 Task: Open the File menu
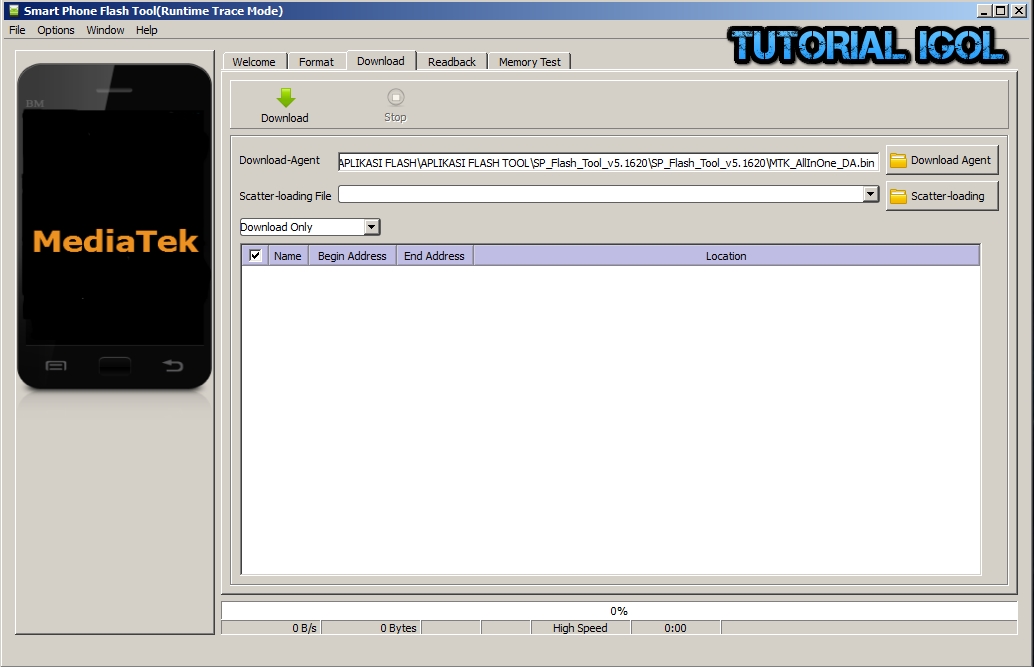coord(17,30)
